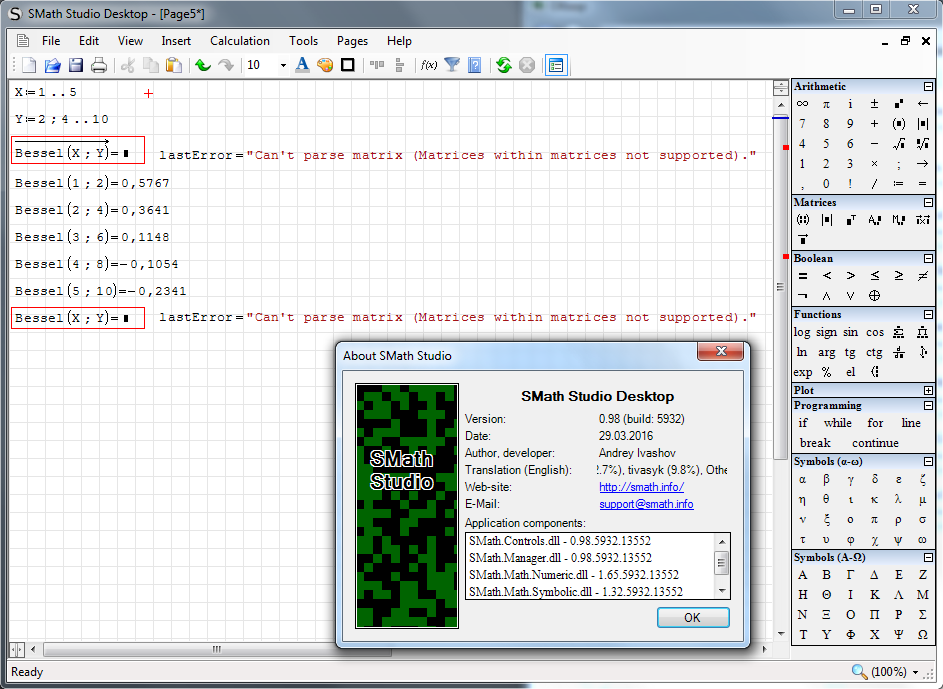Viewport: 943px width, 689px height.
Task: Open the font size dropdown
Action: pos(283,65)
